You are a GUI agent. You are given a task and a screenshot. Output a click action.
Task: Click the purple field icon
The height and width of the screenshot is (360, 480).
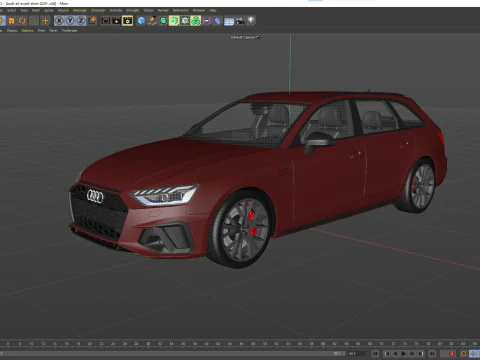[x=206, y=21]
